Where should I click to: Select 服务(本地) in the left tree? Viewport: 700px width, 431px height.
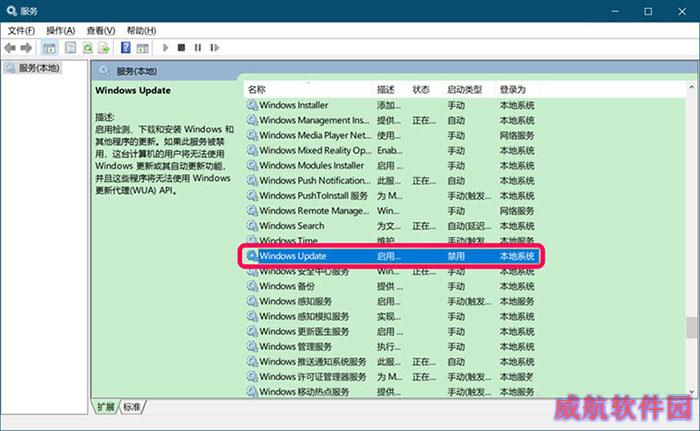(33, 68)
